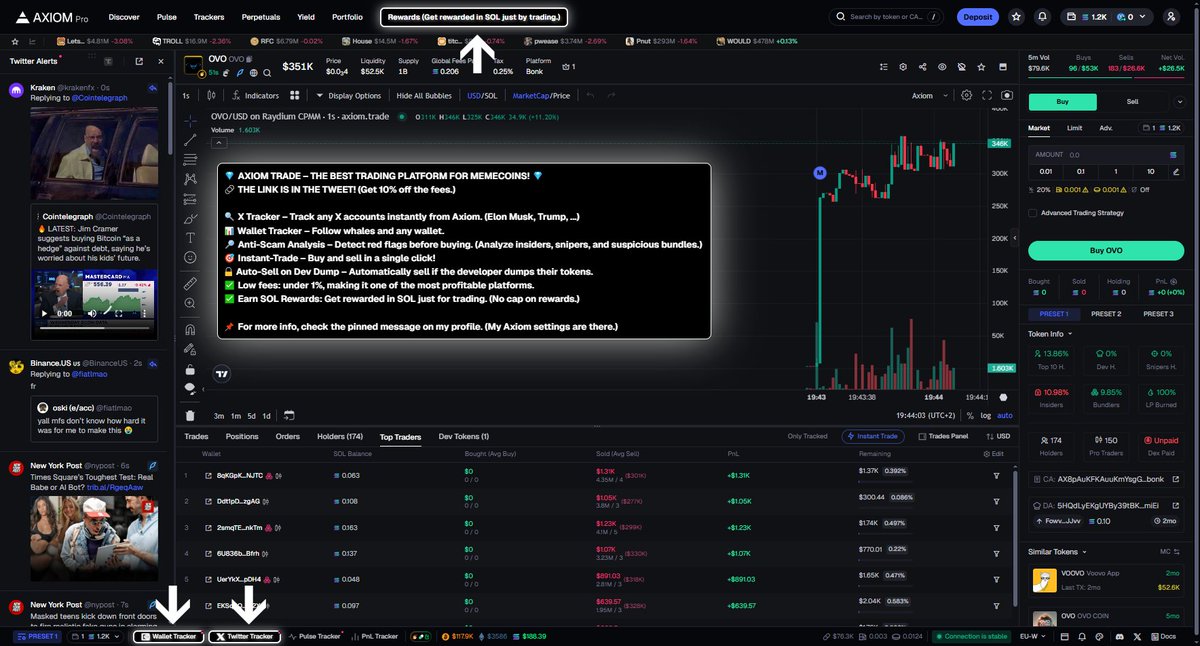Take a chart snapshot with camera icon

(x=1006, y=96)
